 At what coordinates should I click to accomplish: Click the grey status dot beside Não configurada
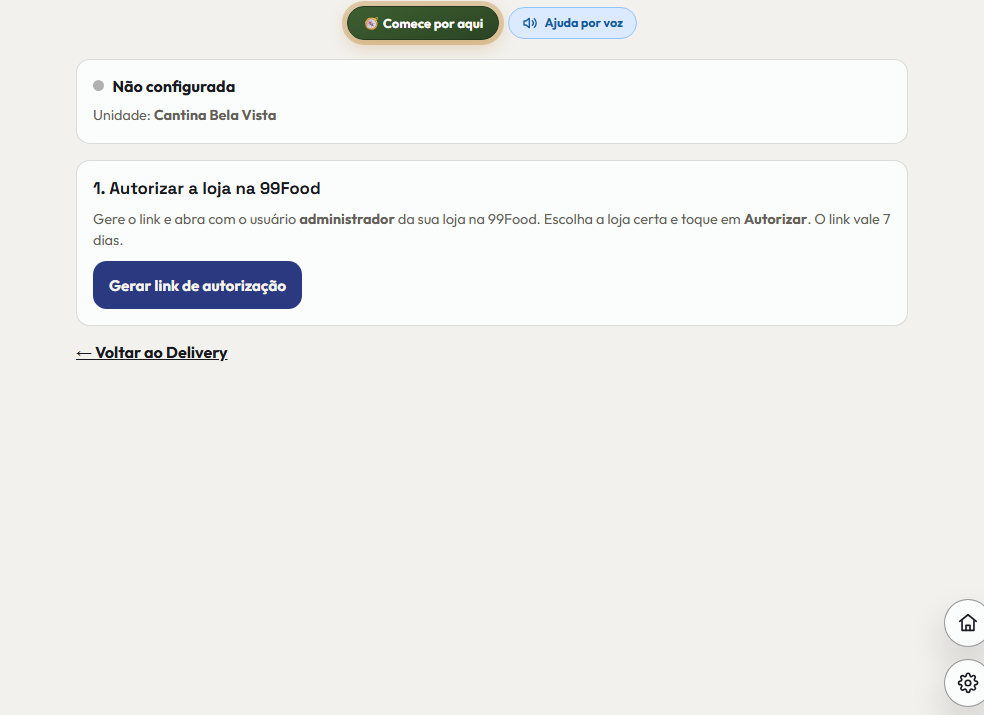point(99,85)
